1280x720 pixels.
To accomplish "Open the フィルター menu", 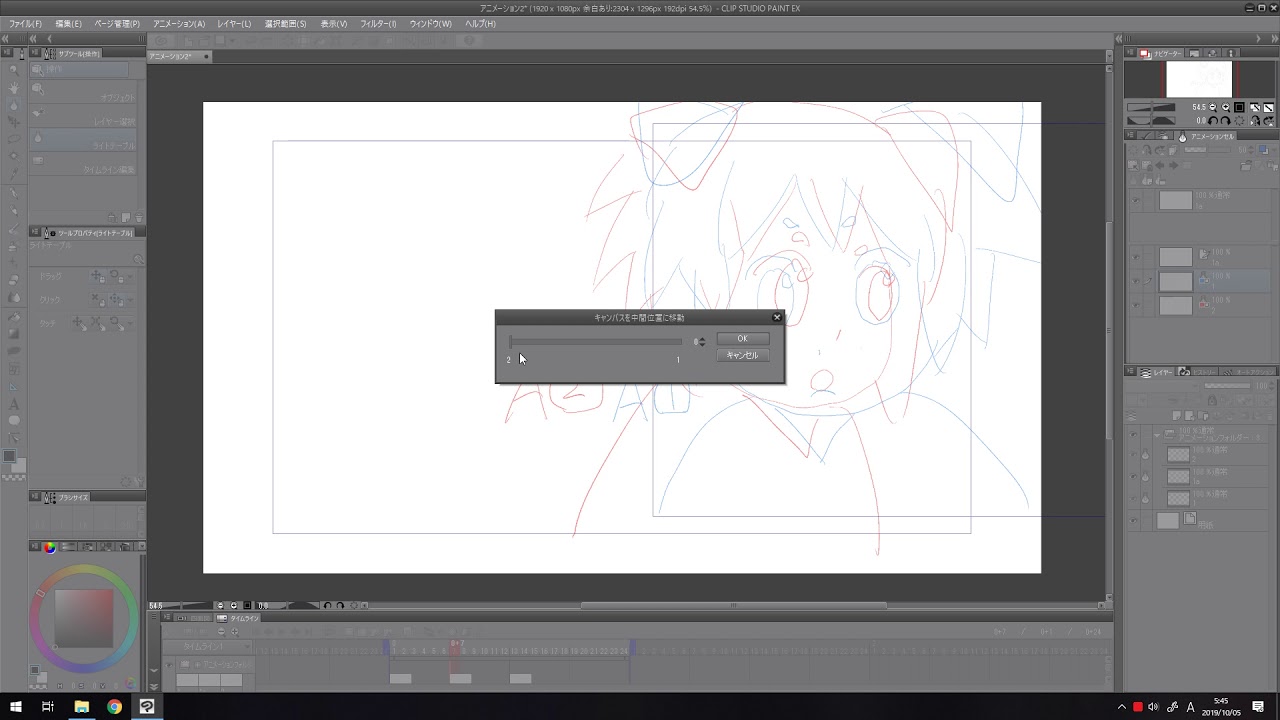I will (378, 23).
